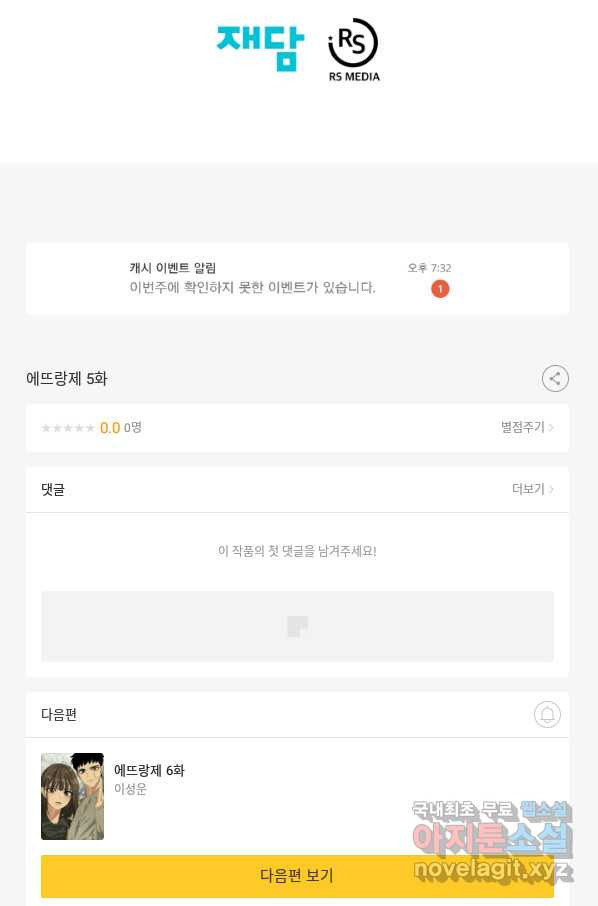Image resolution: width=598 pixels, height=906 pixels.
Task: Click the red notification badge
Action: pyautogui.click(x=440, y=289)
